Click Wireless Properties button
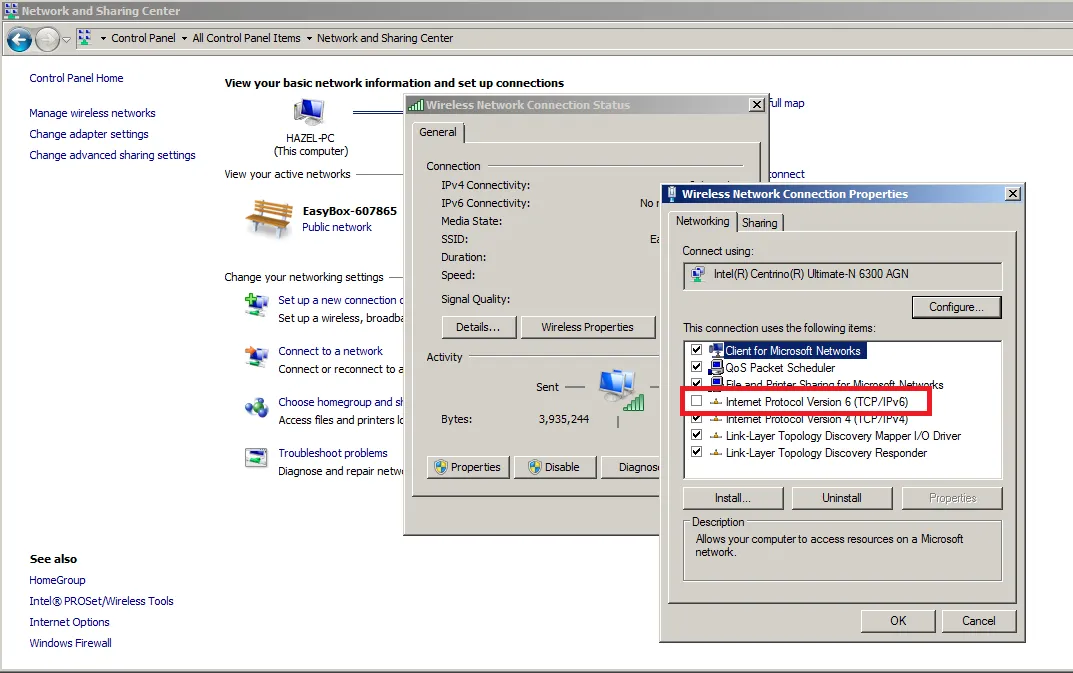This screenshot has height=673, width=1073. (x=587, y=327)
